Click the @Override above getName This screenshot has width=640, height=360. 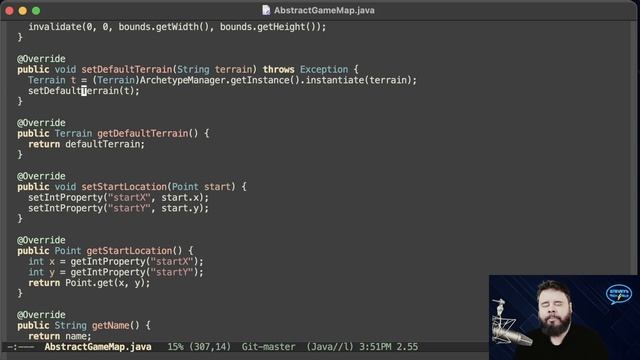pos(41,315)
